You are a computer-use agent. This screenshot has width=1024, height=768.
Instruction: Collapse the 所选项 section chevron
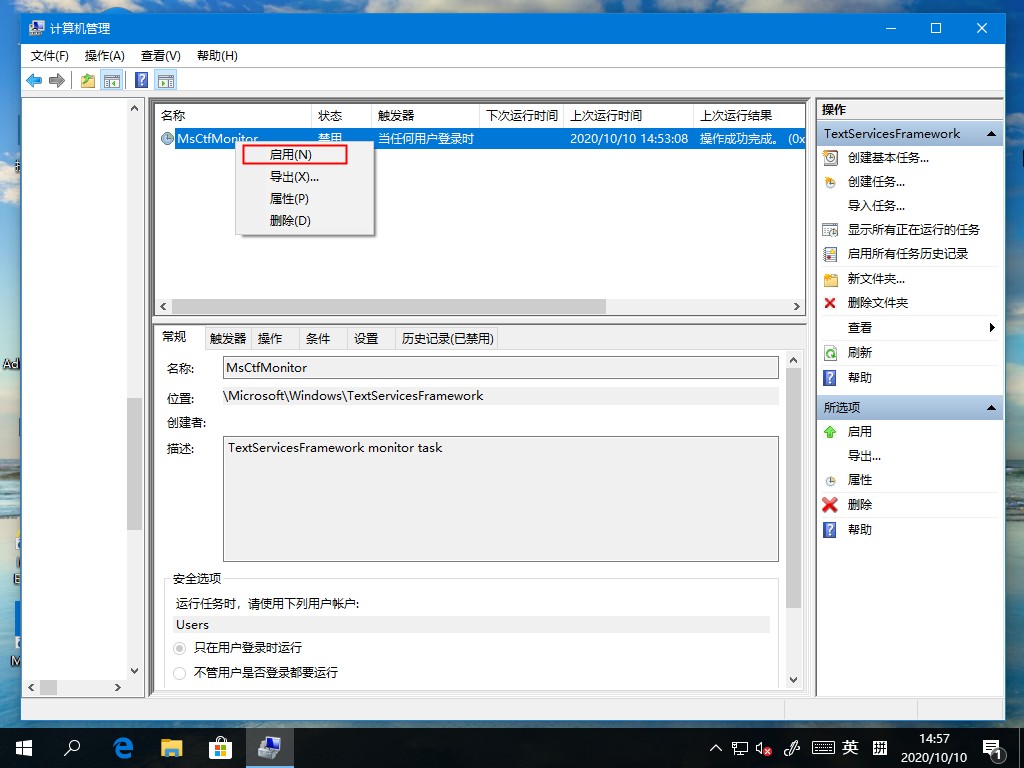click(x=989, y=407)
